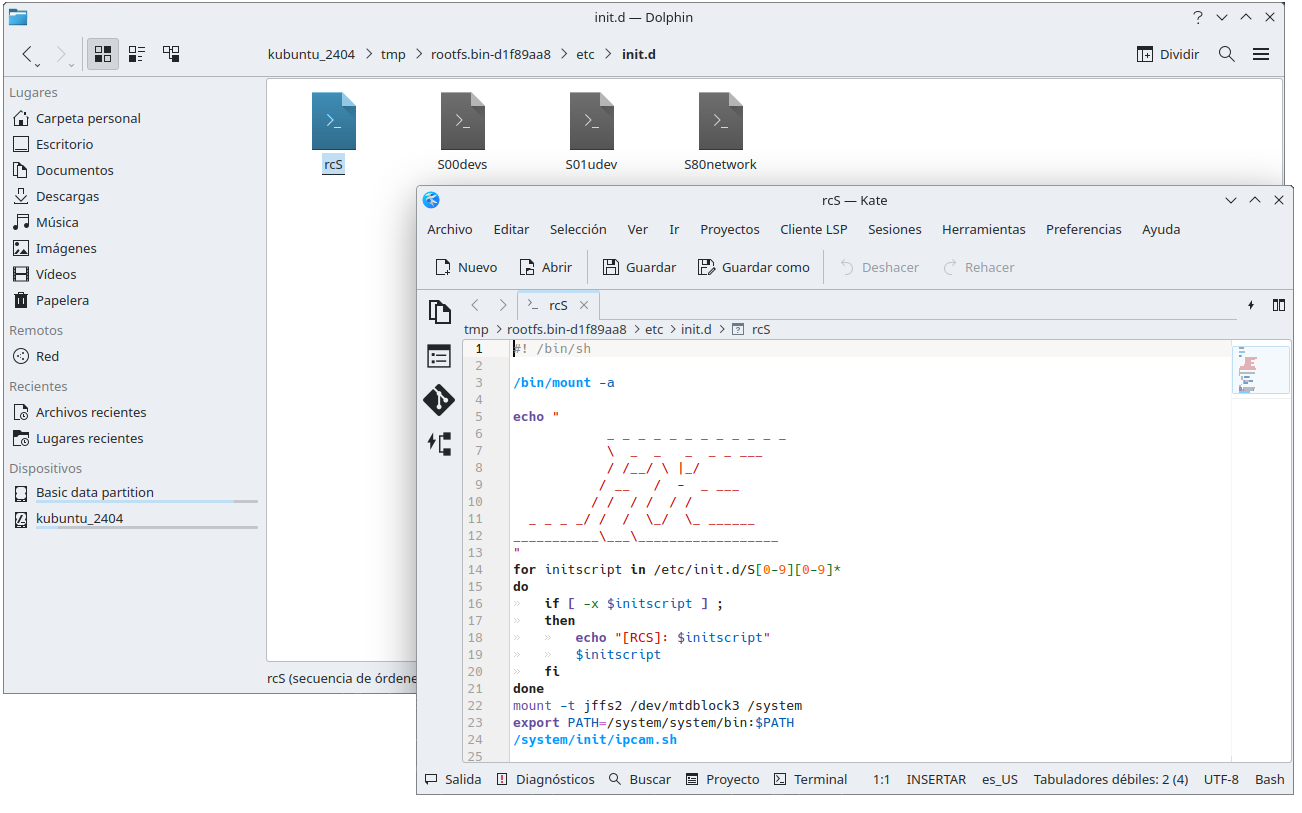The width and height of the screenshot is (1302, 813).
Task: Click the Search magnifier in Dolphin toolbar
Action: (x=1226, y=54)
